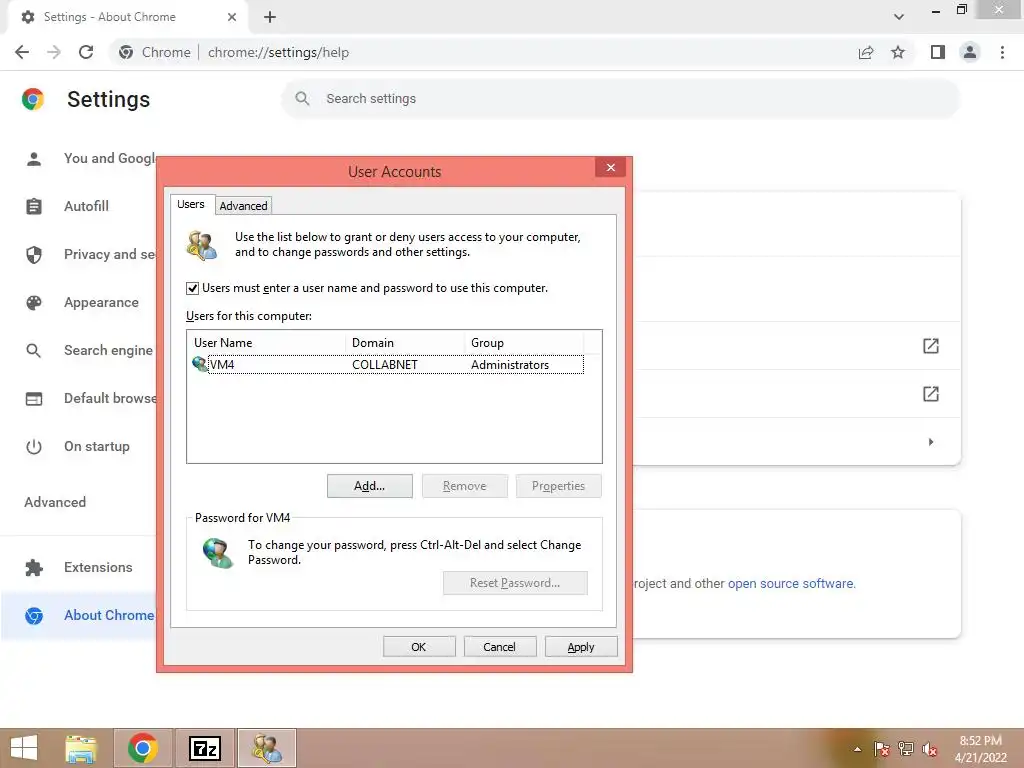Viewport: 1024px width, 768px height.
Task: Click the volume muted tray icon
Action: tap(930, 749)
